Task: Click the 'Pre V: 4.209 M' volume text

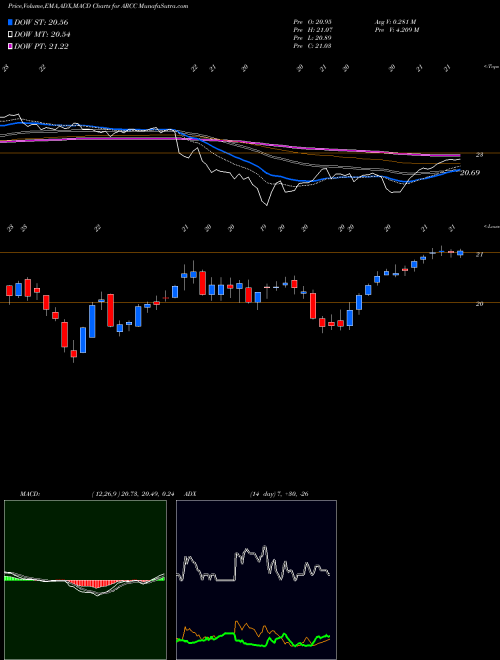Action: pyautogui.click(x=396, y=29)
